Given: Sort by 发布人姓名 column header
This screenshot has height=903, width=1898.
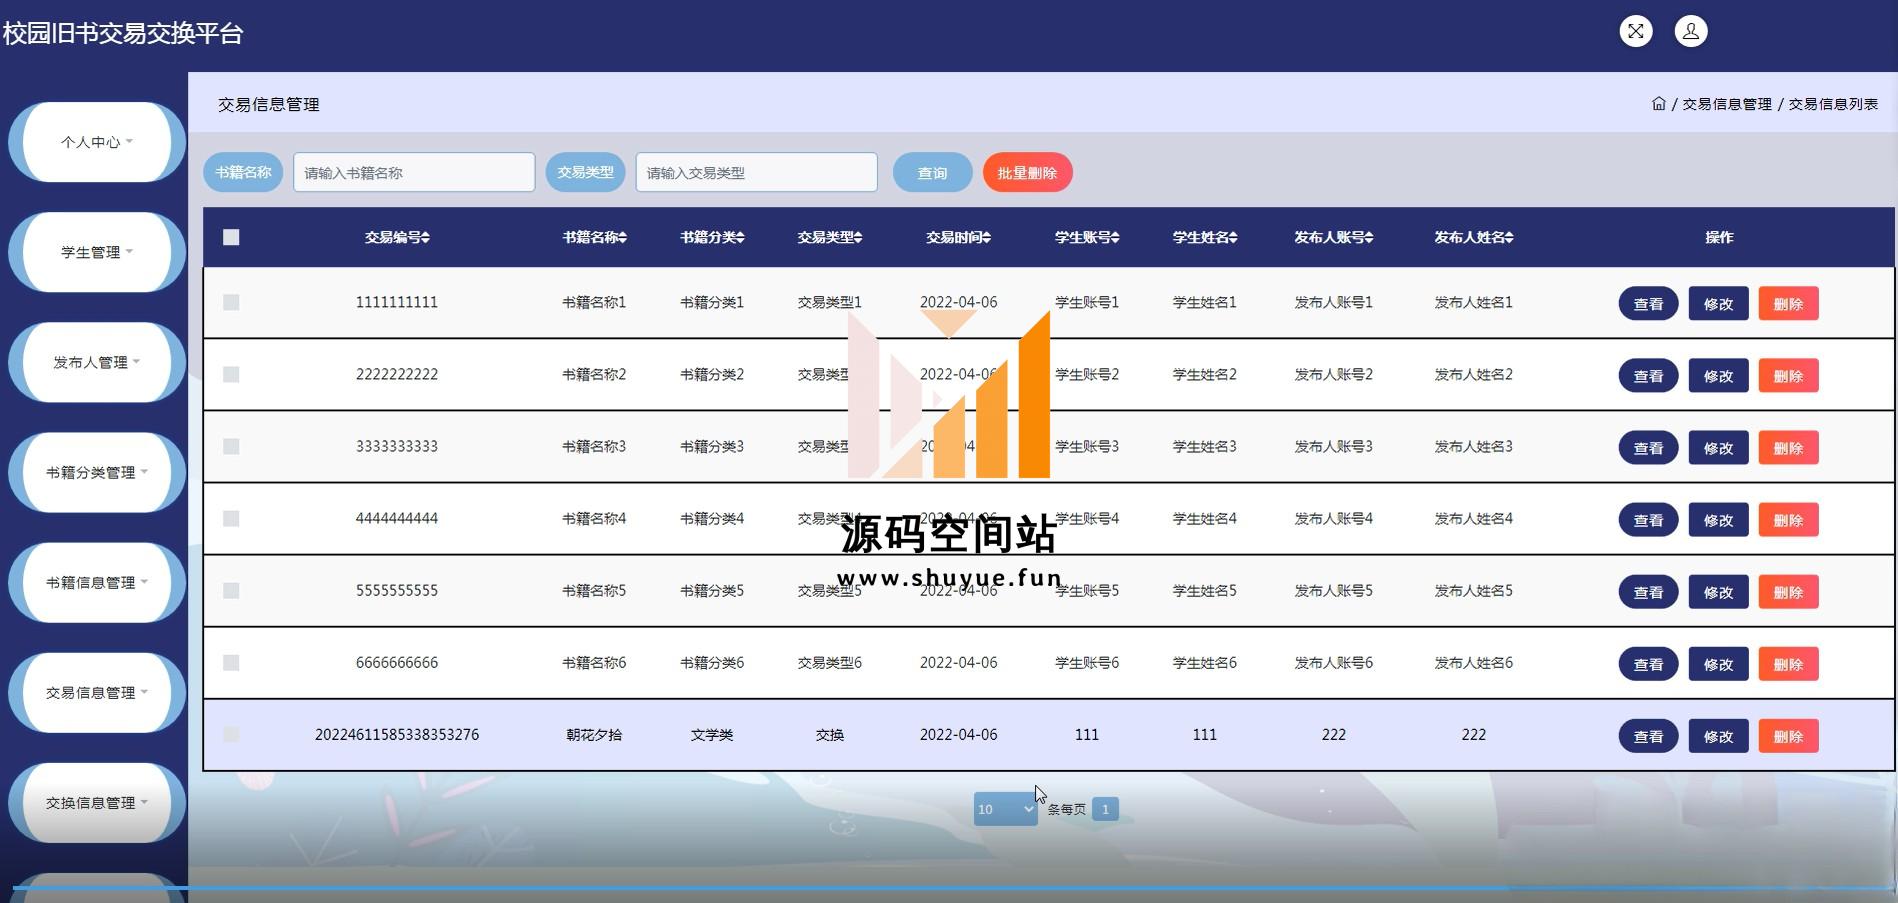Looking at the screenshot, I should point(1474,238).
